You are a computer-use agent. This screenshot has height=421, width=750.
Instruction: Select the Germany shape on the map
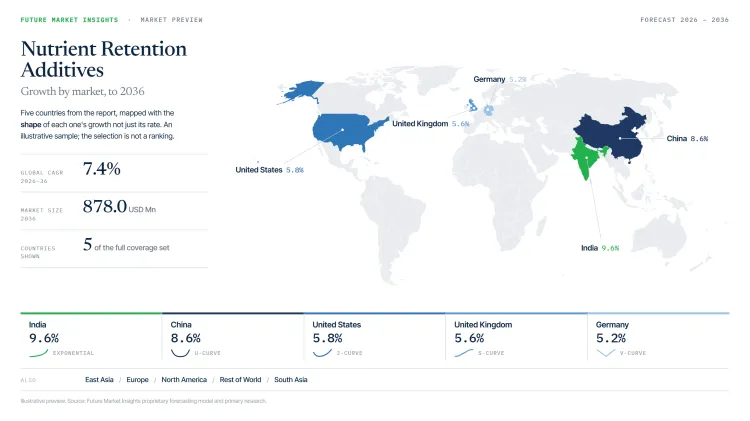click(488, 111)
